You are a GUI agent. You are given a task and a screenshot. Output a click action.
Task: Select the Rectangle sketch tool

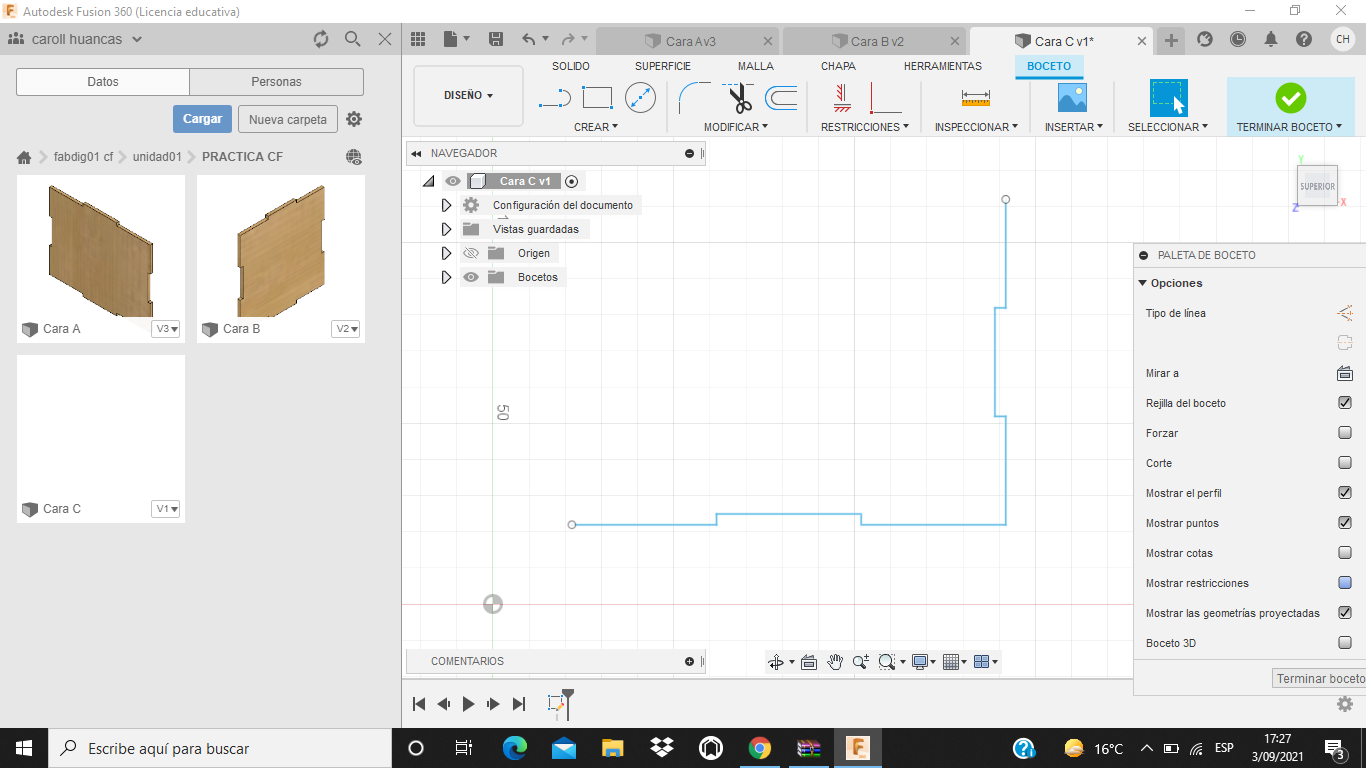click(x=597, y=98)
